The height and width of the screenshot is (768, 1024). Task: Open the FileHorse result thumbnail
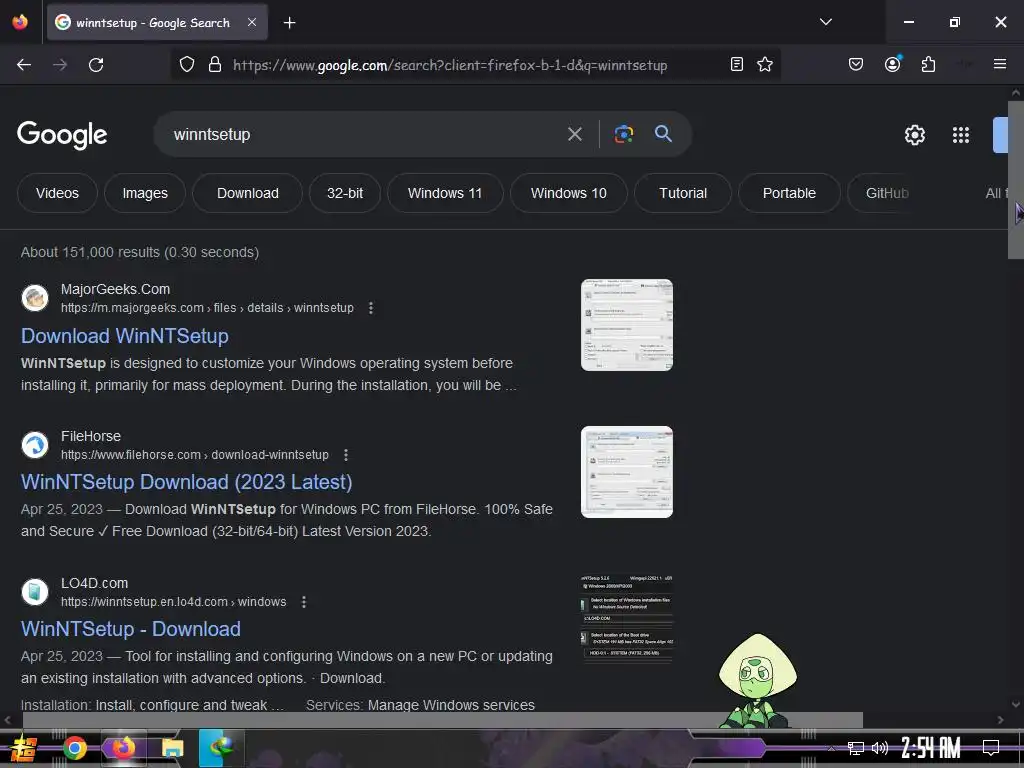[627, 472]
